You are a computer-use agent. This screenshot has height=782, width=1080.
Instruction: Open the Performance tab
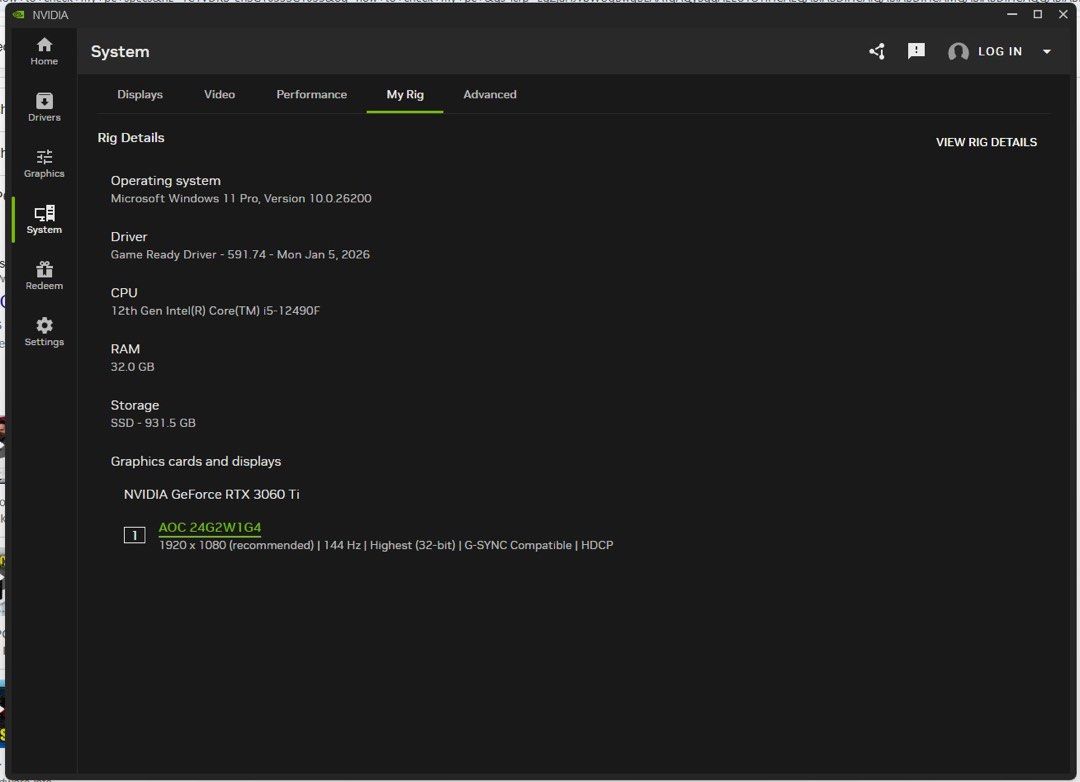(x=311, y=94)
